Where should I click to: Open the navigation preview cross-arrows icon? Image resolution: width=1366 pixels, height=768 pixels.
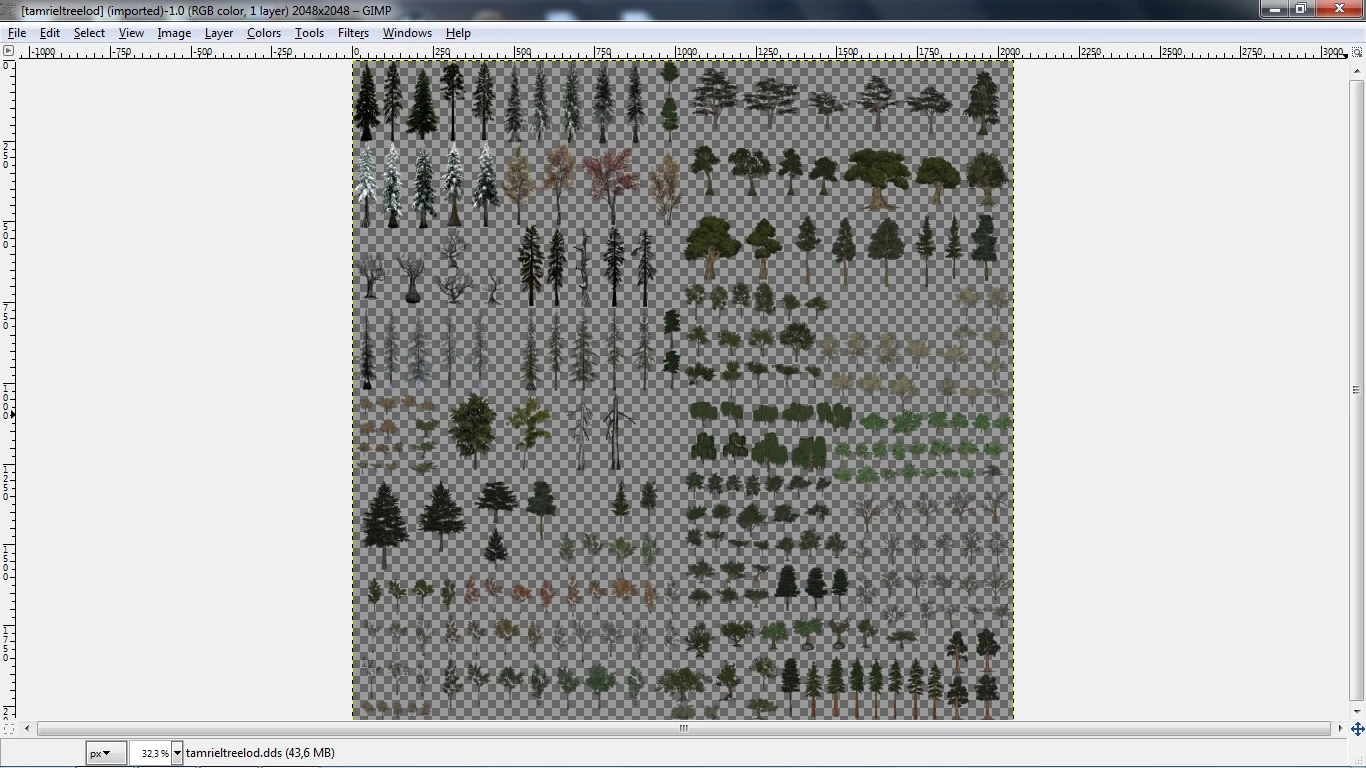click(1357, 729)
